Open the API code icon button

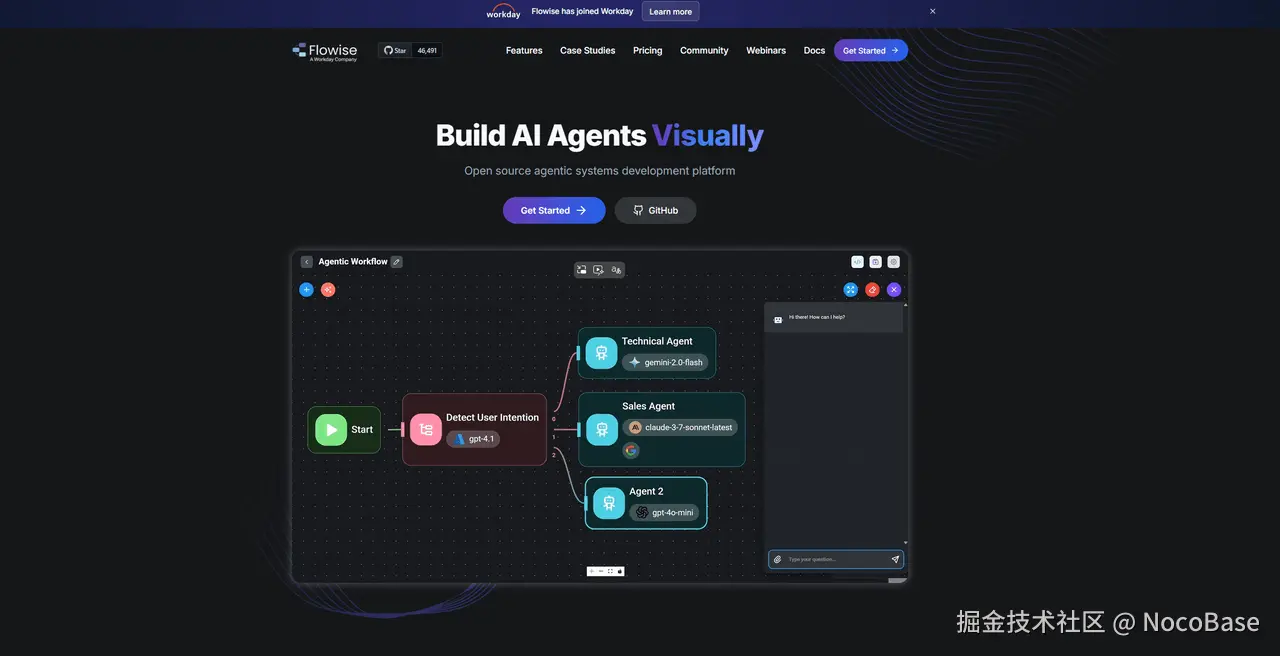pos(857,262)
